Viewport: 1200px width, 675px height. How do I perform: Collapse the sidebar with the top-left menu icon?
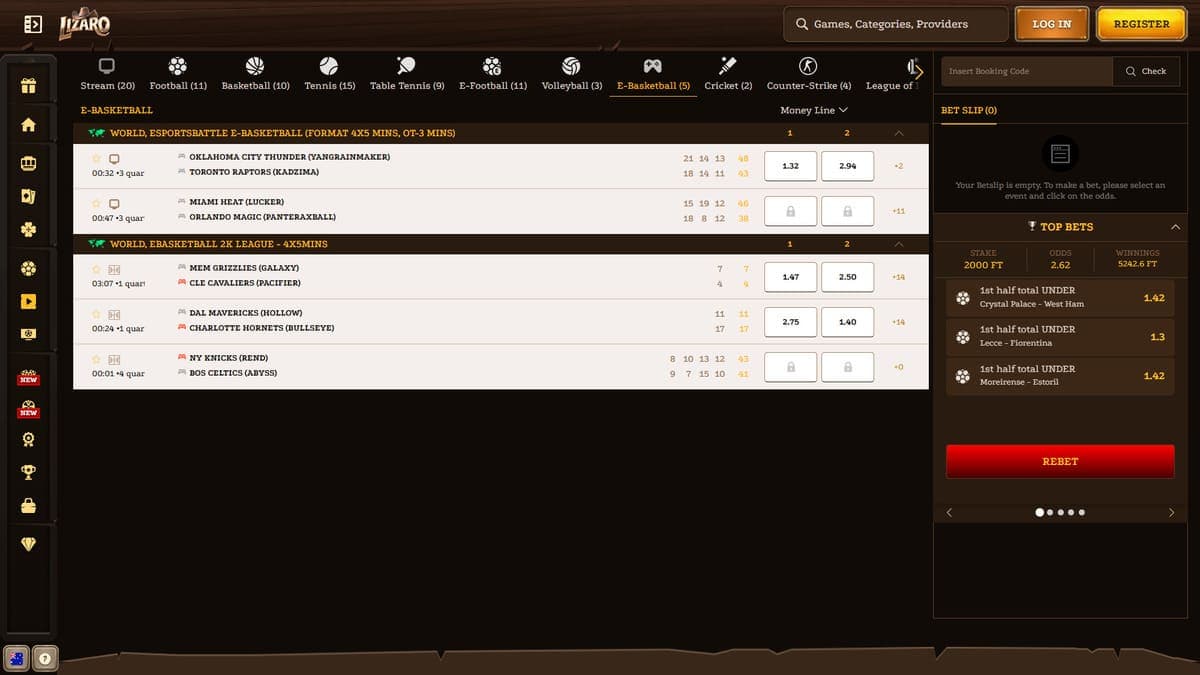(x=33, y=23)
